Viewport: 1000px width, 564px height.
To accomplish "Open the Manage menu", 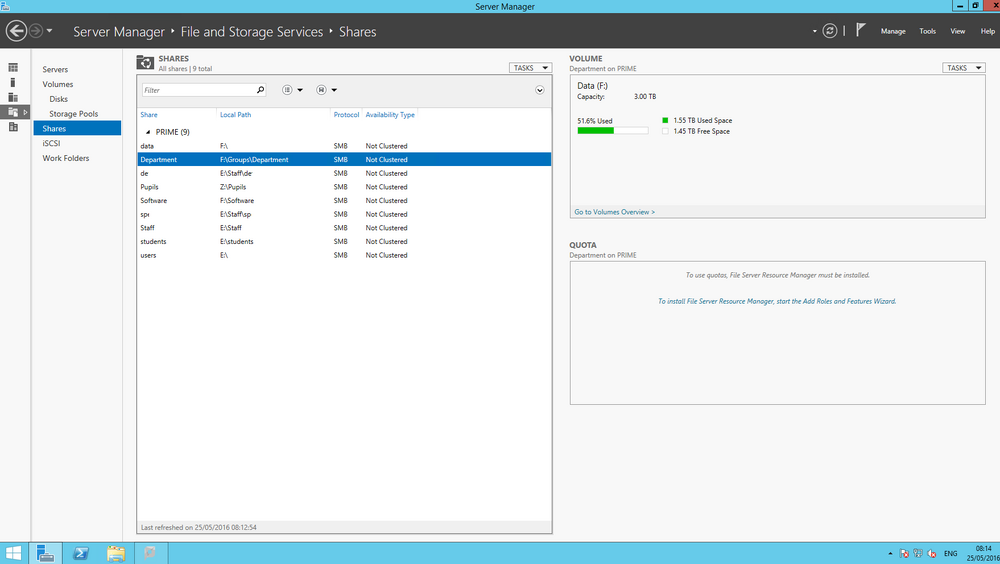I will coord(893,31).
